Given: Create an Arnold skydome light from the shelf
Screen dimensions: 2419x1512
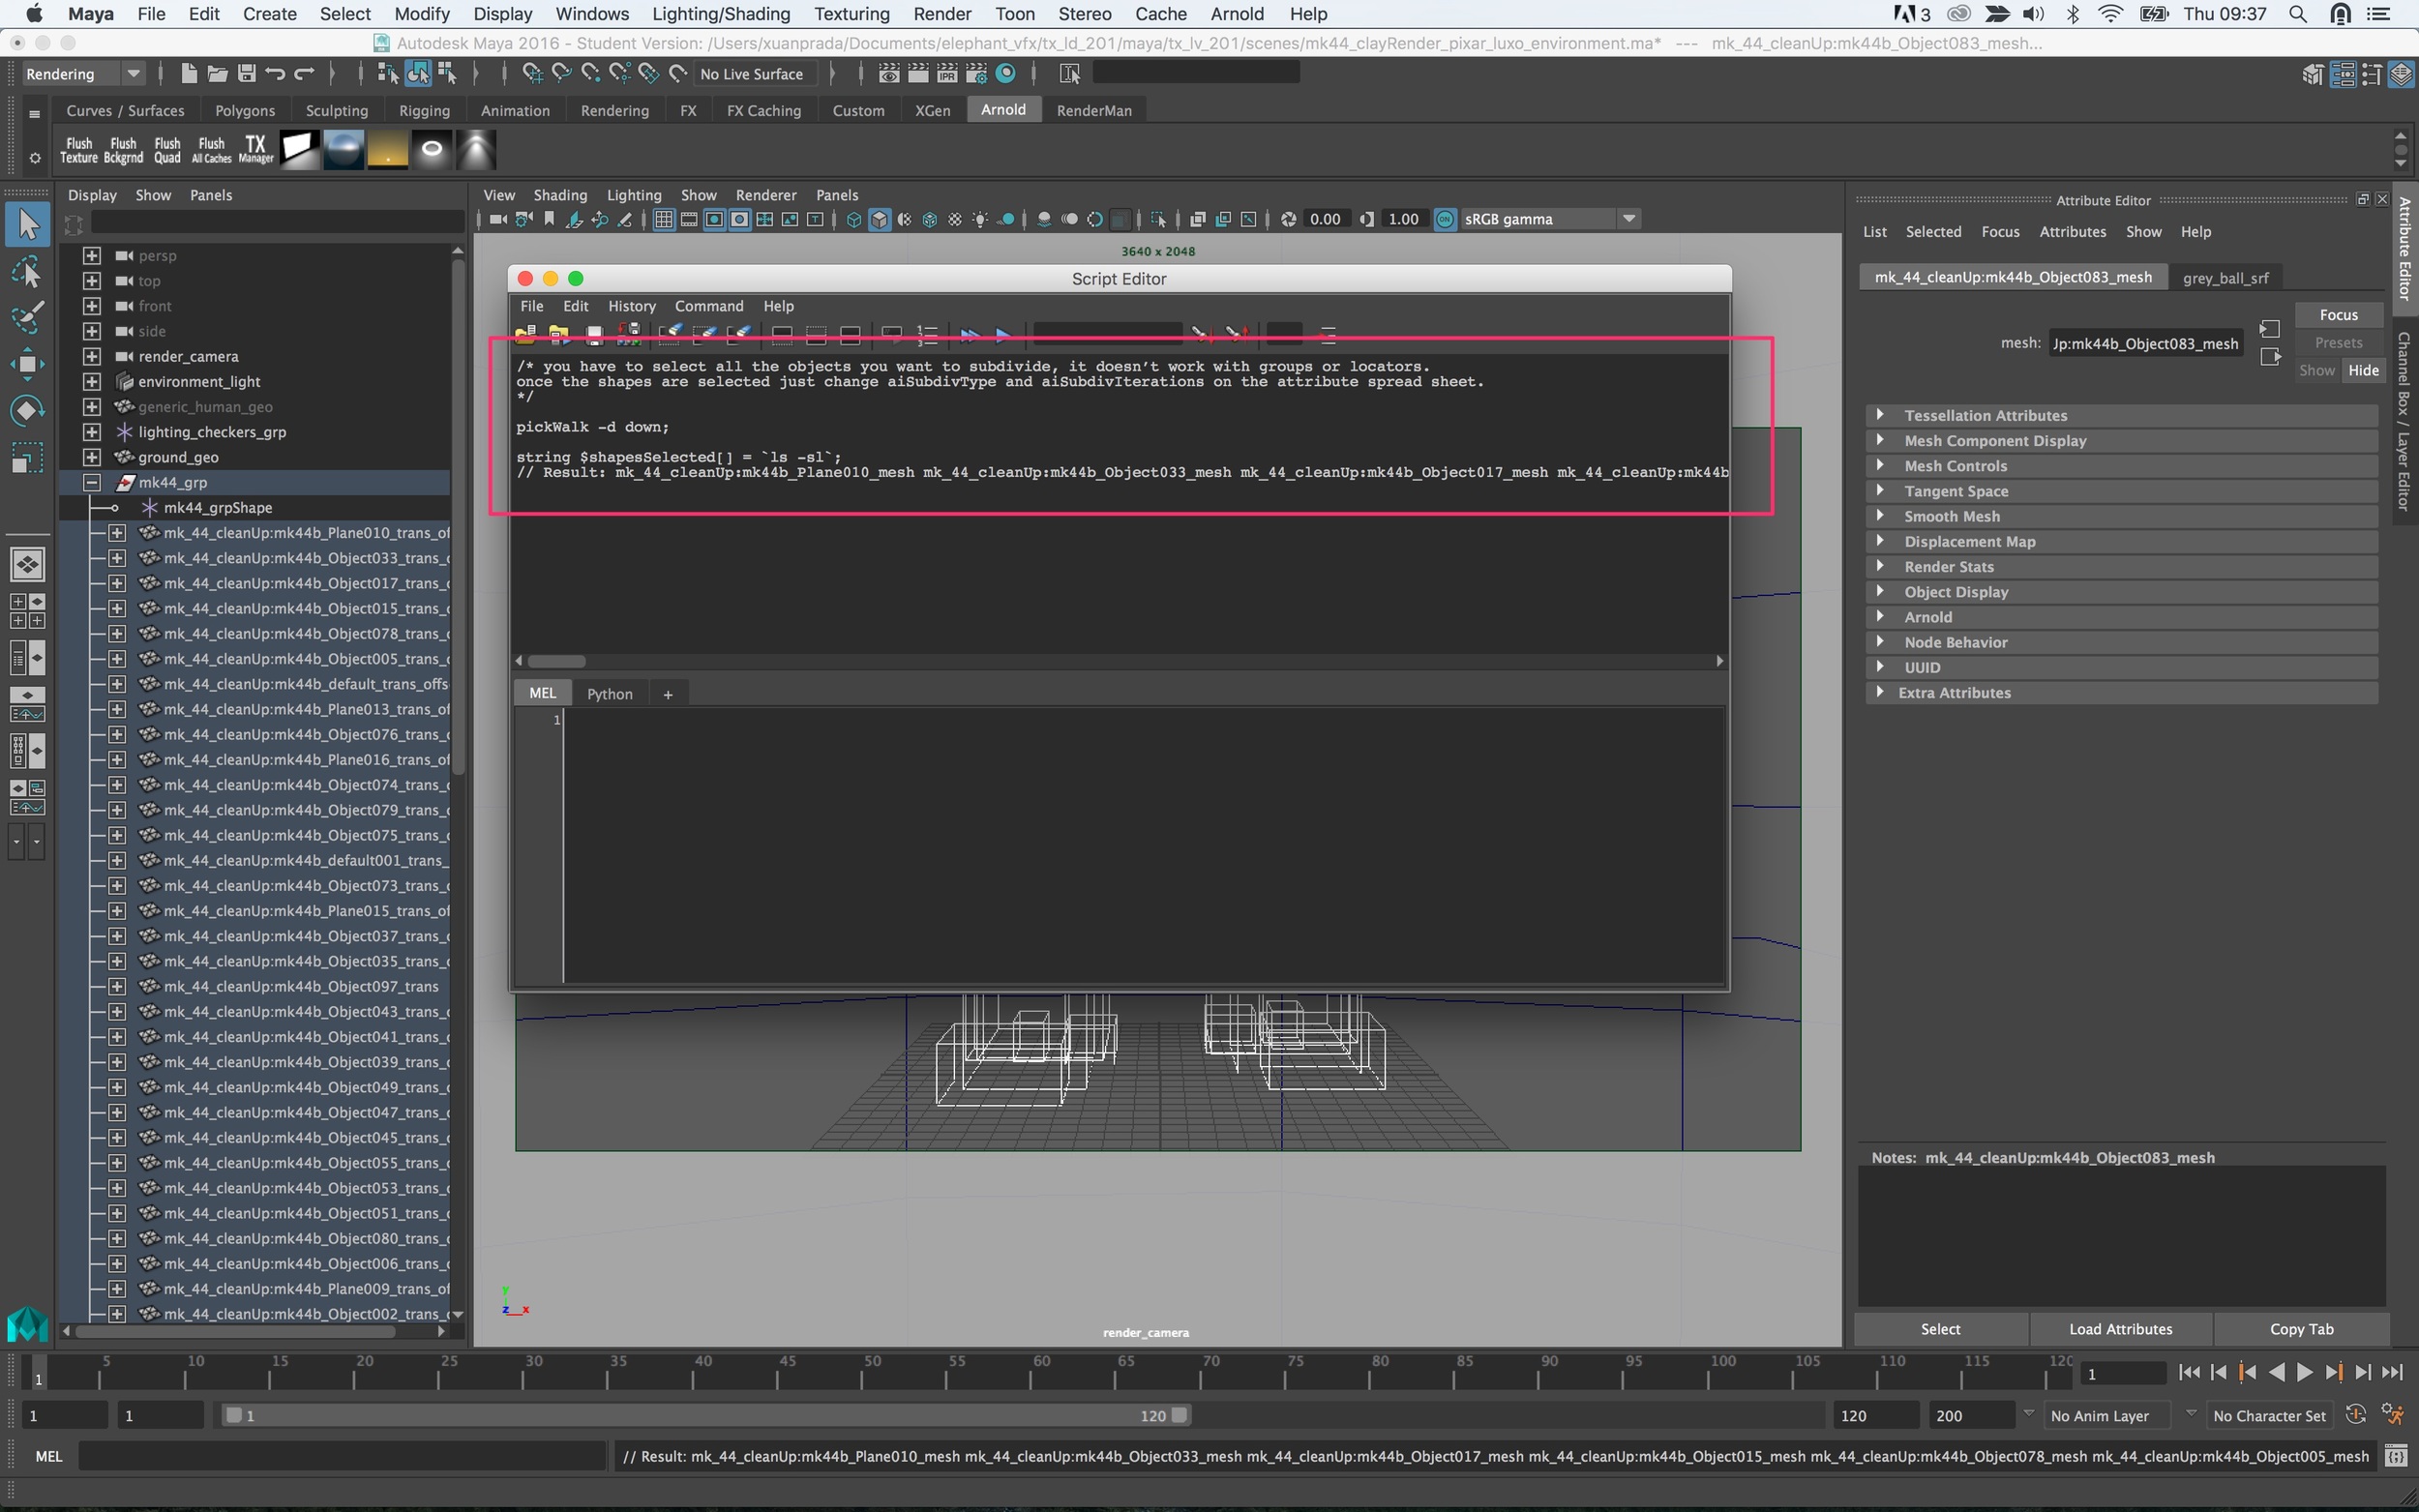Looking at the screenshot, I should tap(343, 150).
